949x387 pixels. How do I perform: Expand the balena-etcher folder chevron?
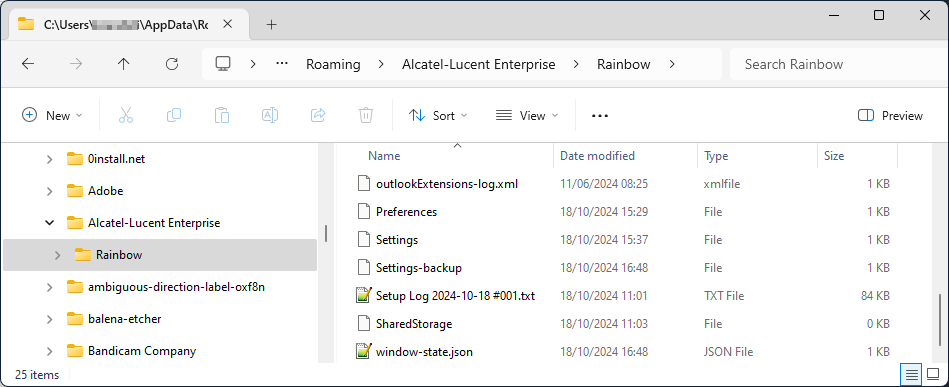[49, 319]
